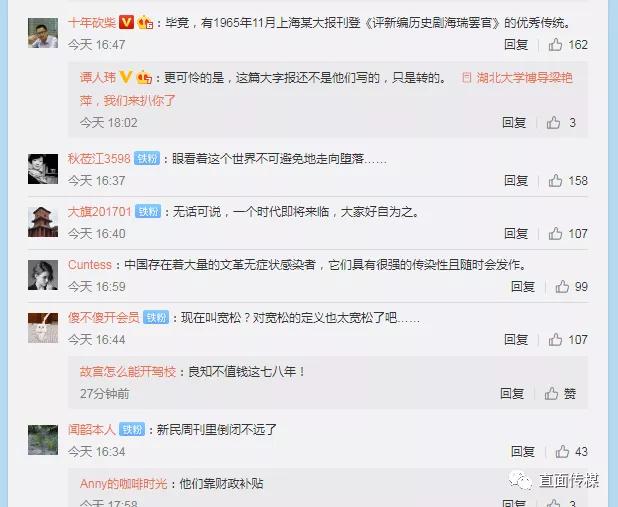Open the tower avatar of 大旗201701

click(43, 222)
